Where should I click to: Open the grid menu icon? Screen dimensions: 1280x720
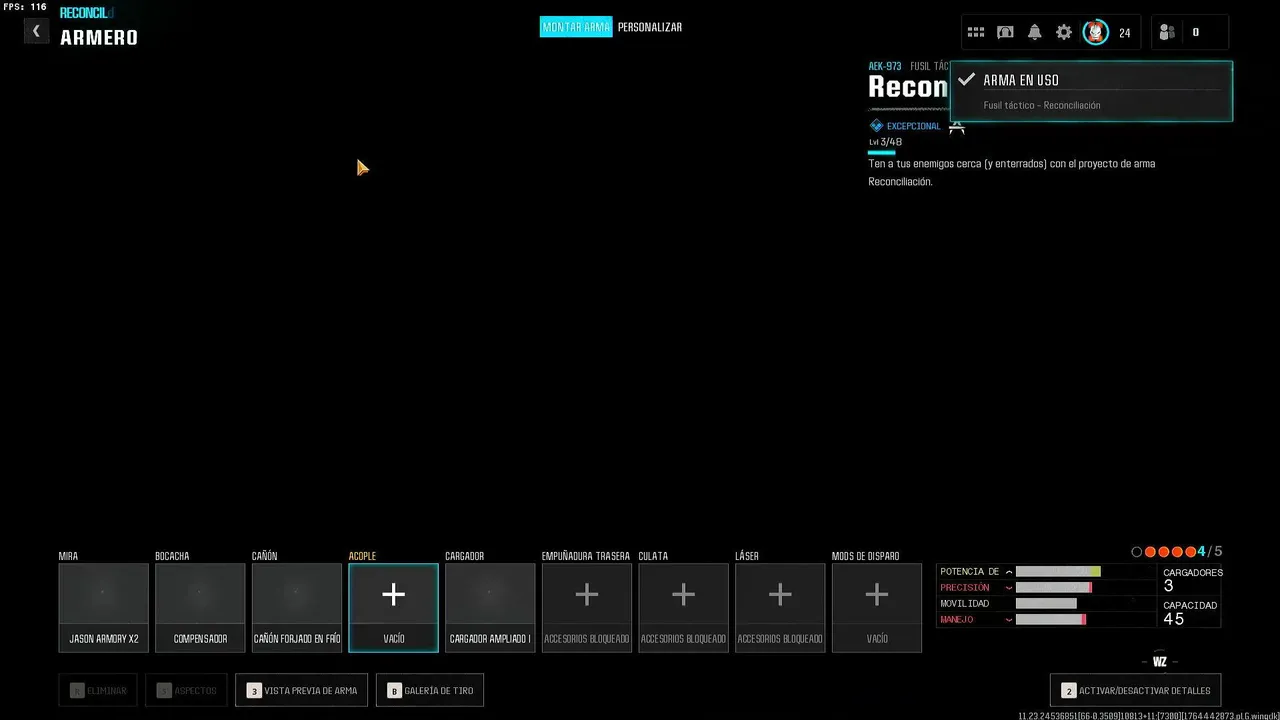pyautogui.click(x=976, y=32)
